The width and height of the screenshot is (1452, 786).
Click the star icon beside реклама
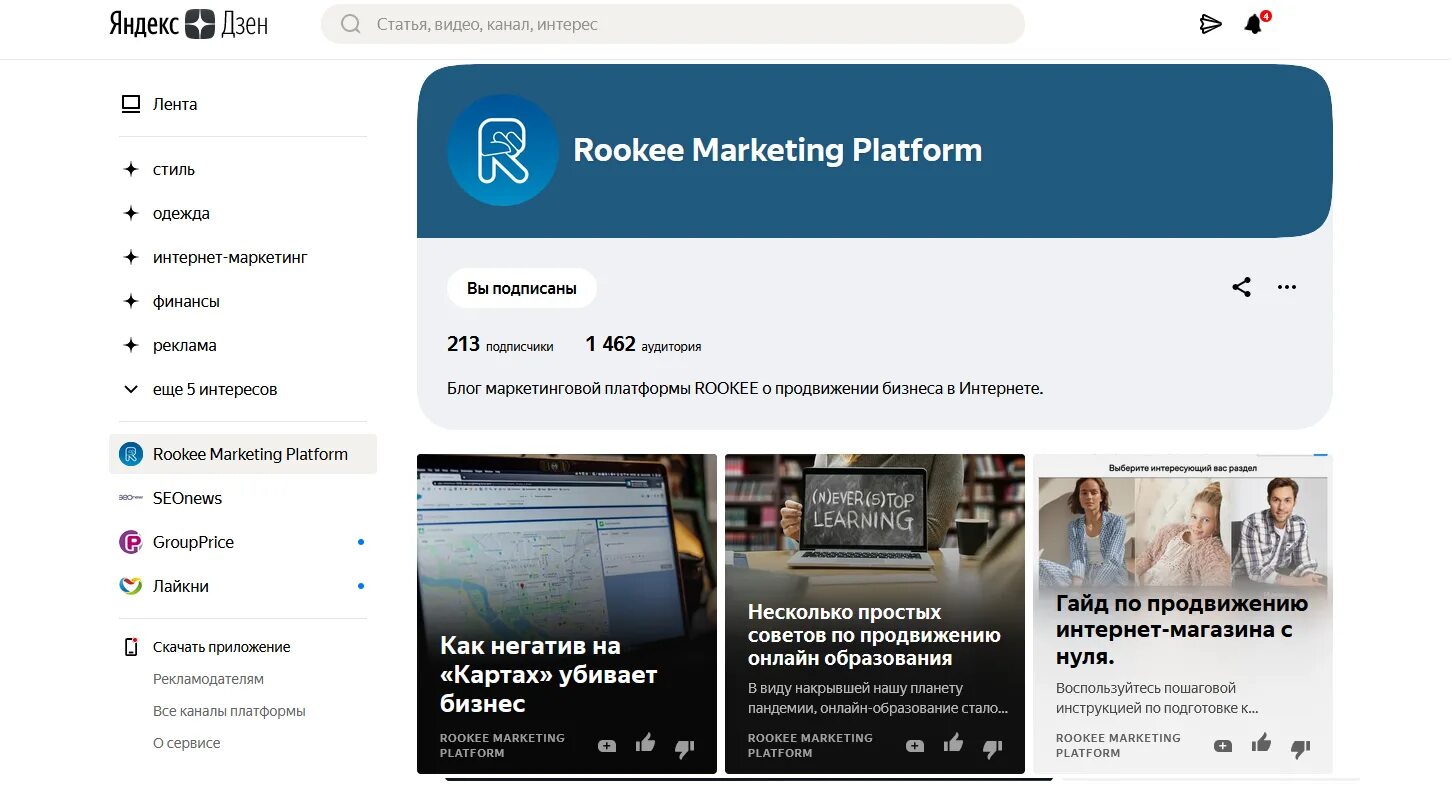point(130,346)
